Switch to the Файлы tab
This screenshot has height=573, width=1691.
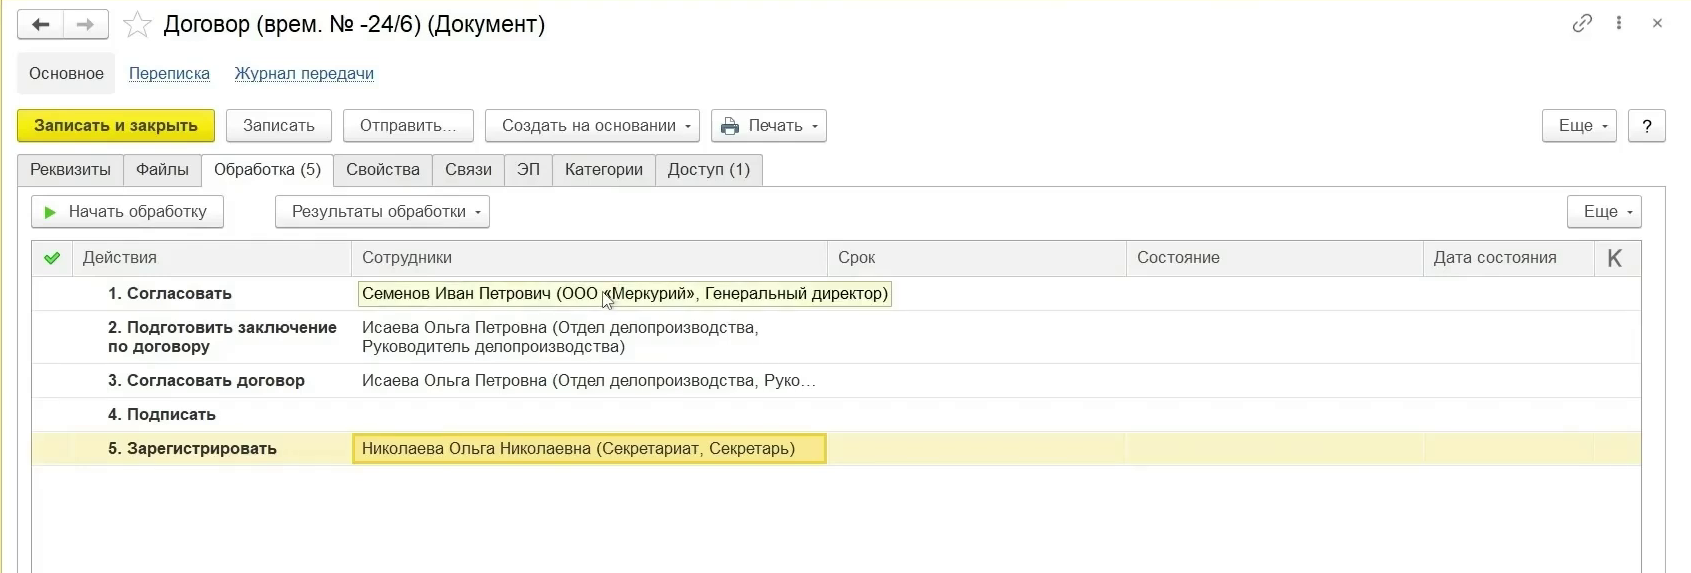[162, 170]
